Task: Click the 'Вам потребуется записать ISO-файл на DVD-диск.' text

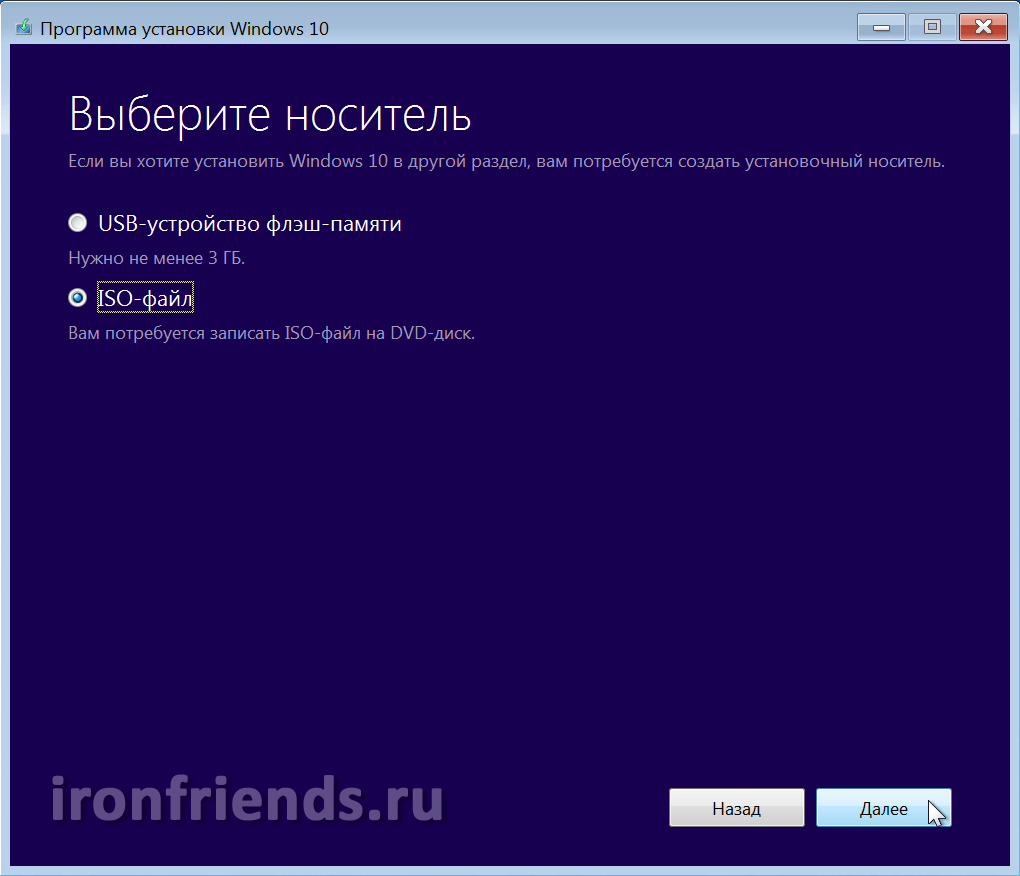Action: [x=271, y=334]
